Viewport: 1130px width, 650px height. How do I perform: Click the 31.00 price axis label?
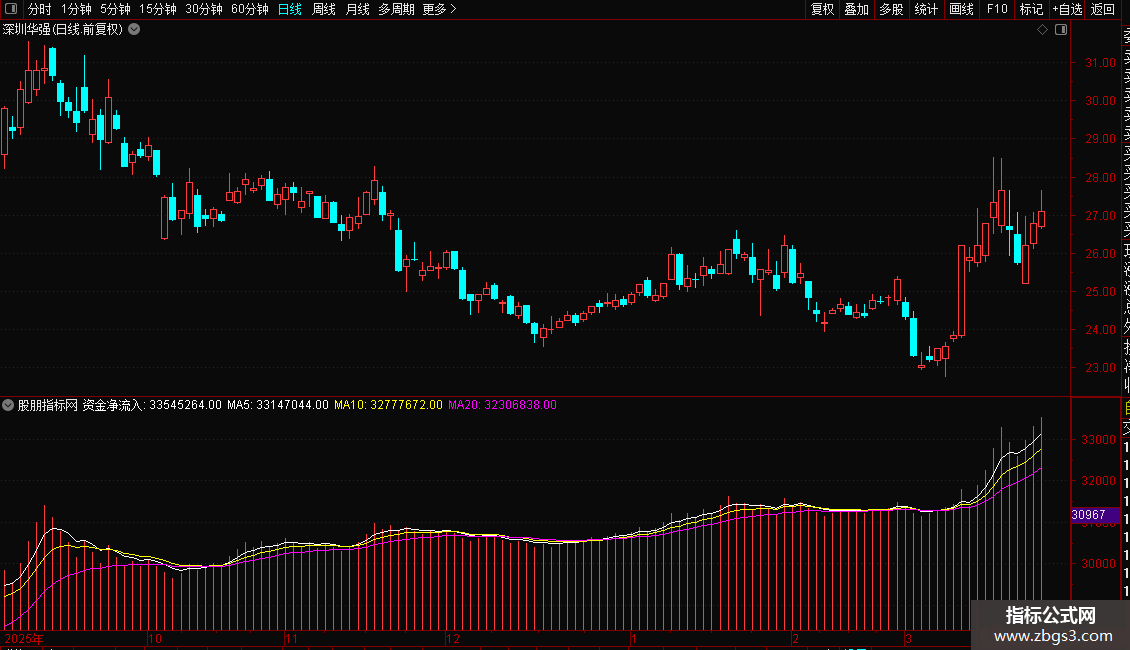click(x=1100, y=63)
